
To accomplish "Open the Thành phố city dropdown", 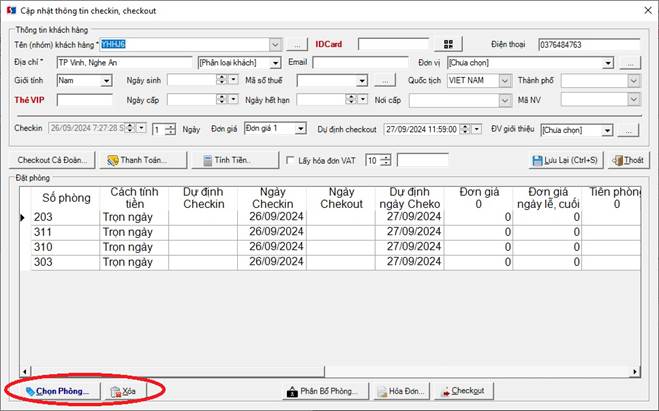I will coord(634,81).
